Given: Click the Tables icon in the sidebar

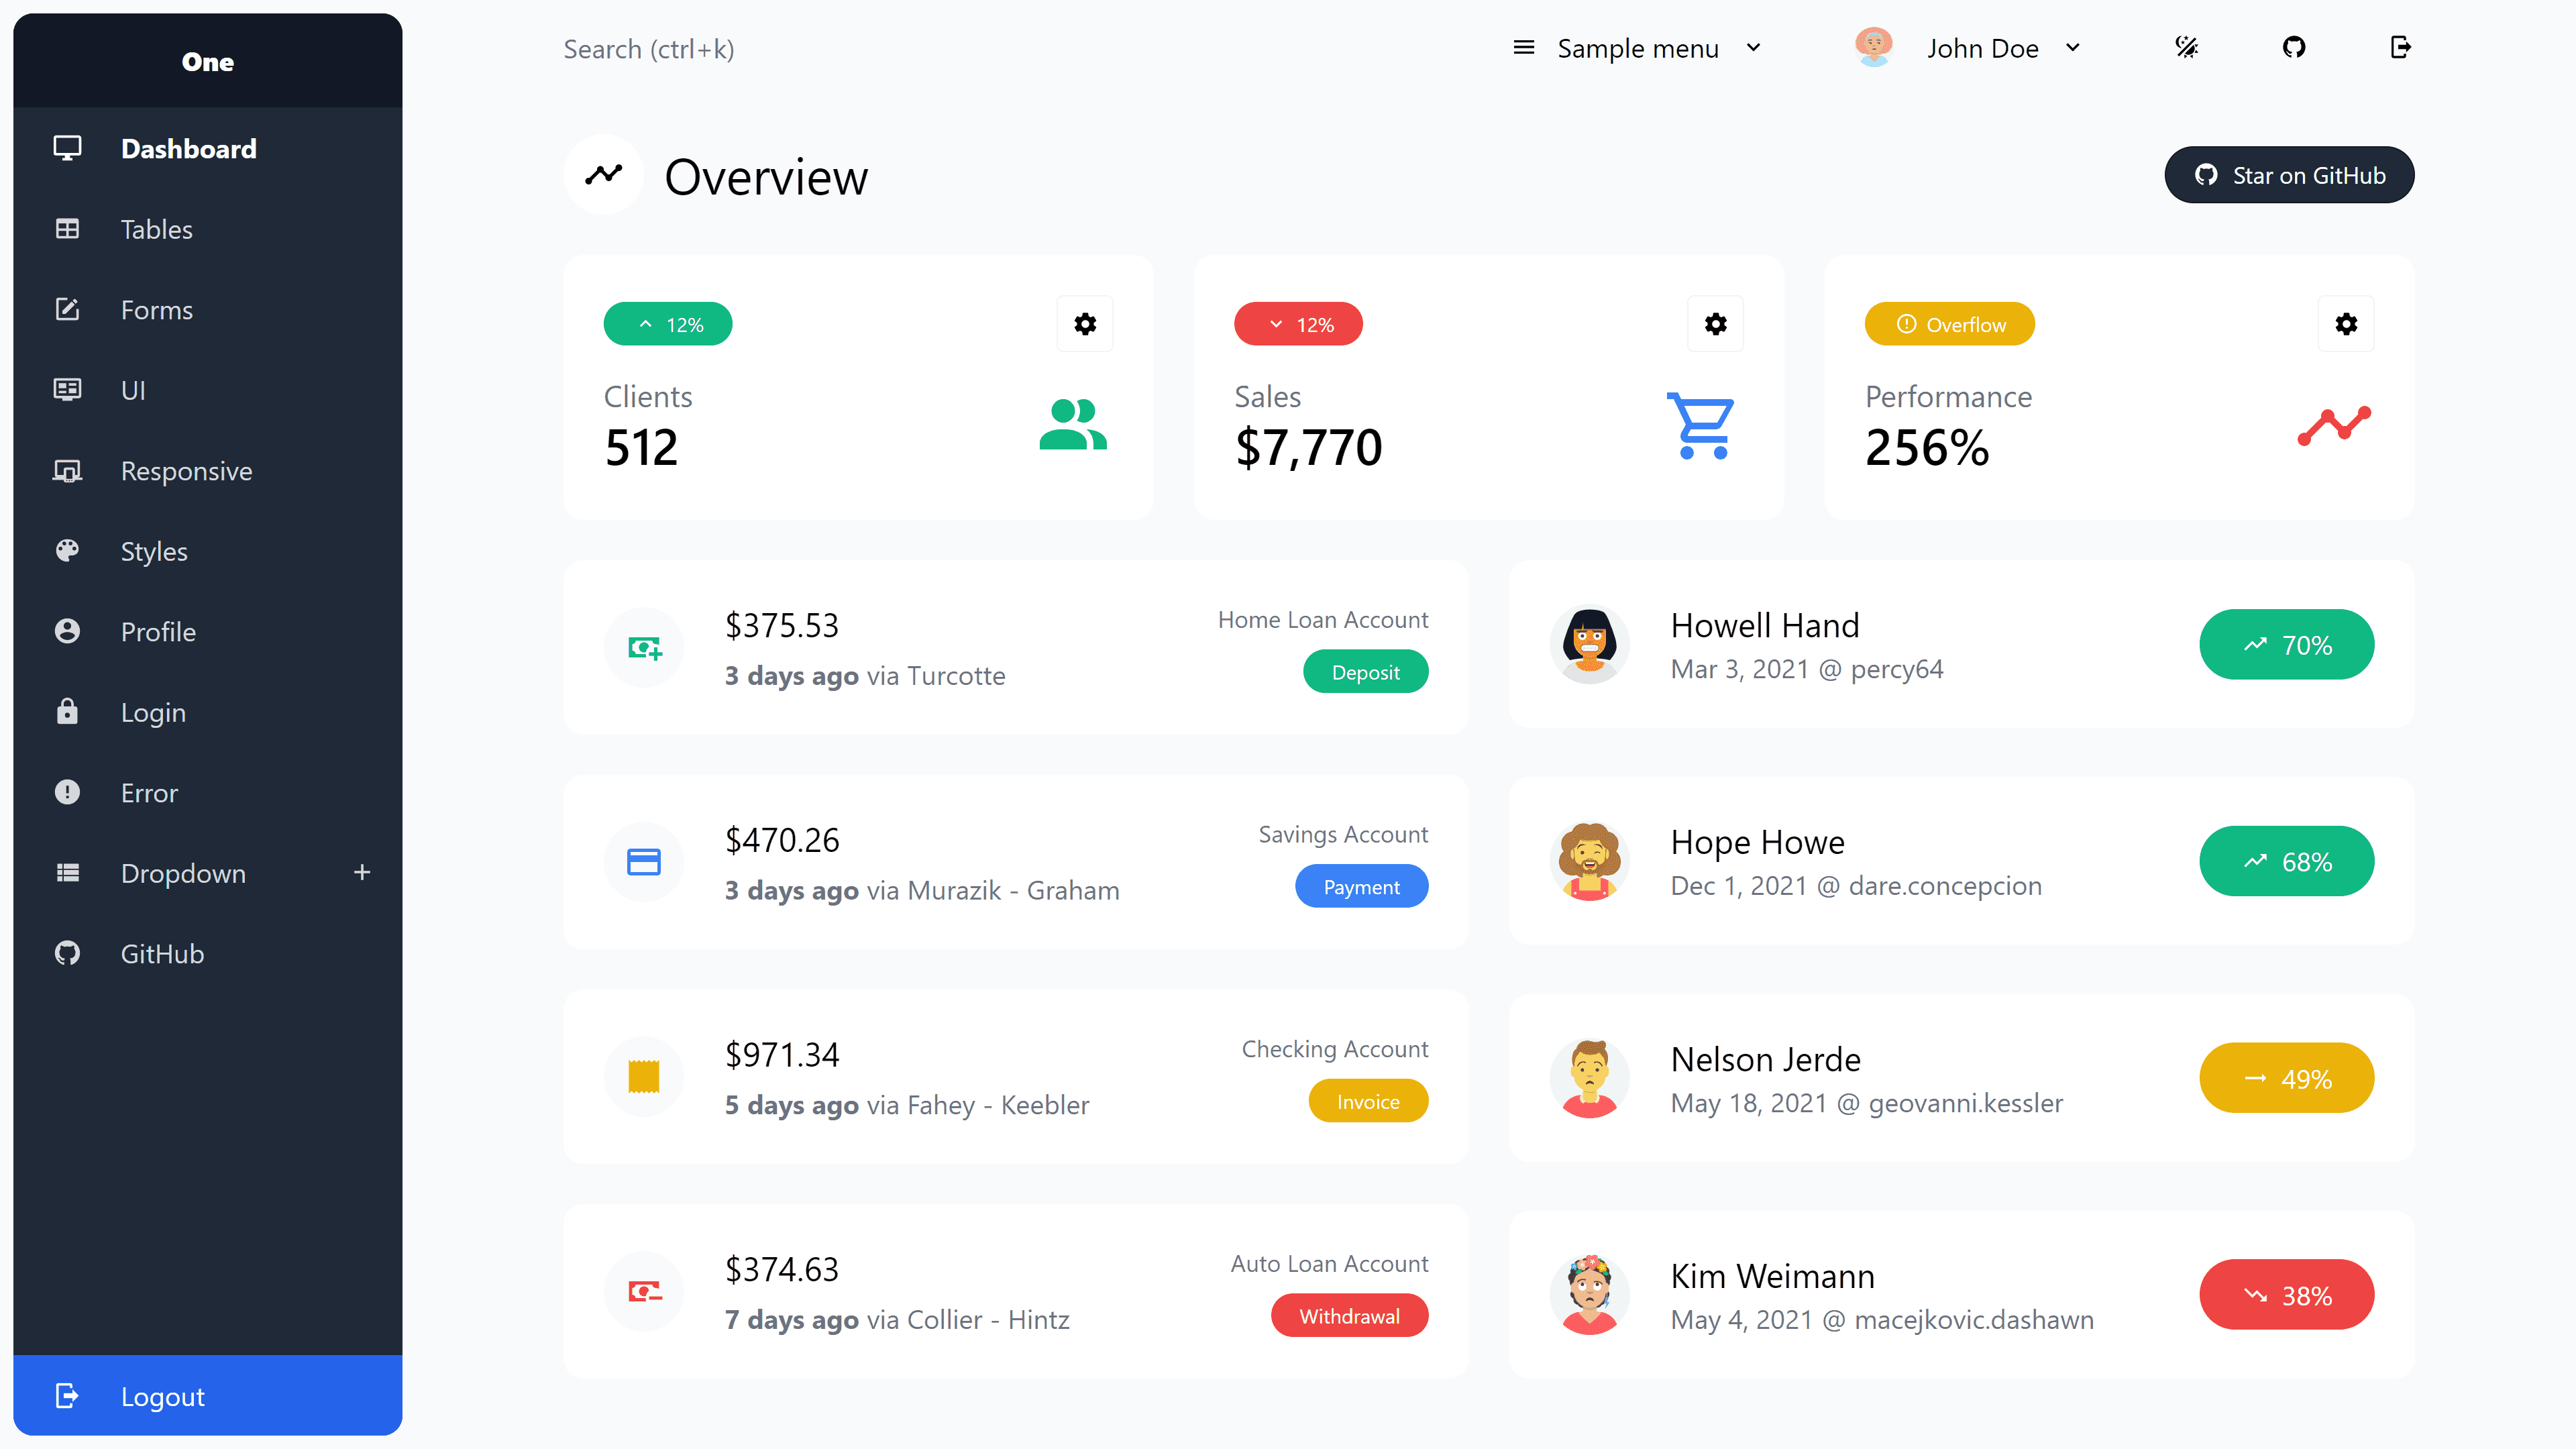Looking at the screenshot, I should point(67,229).
